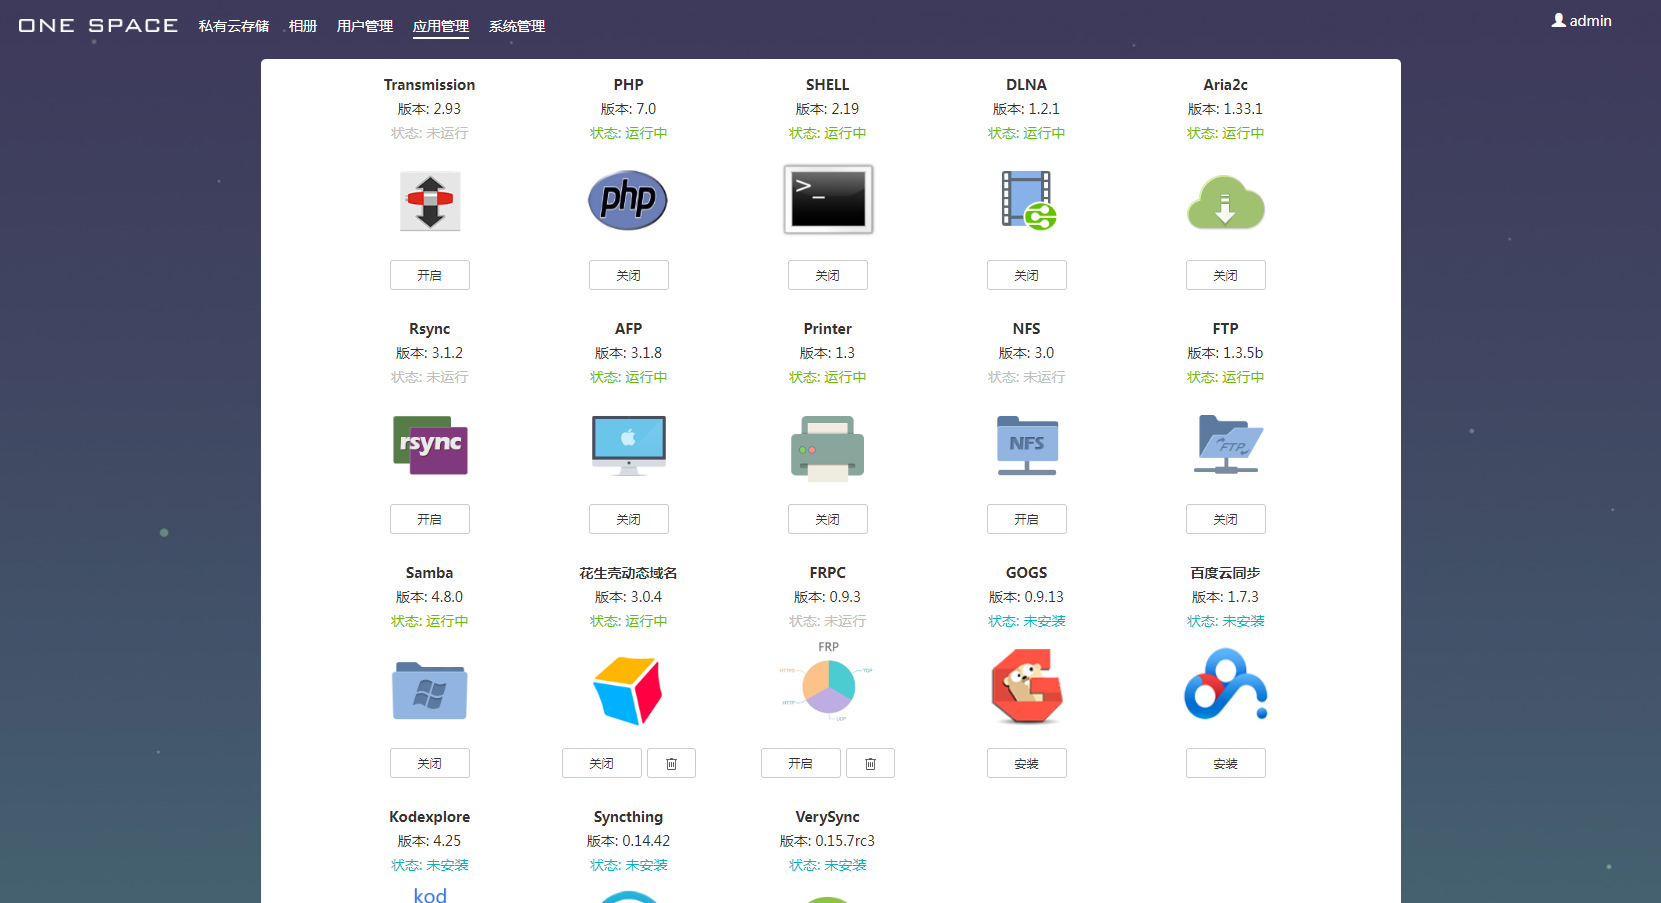The height and width of the screenshot is (903, 1661).
Task: Start Transmission with 开启 button
Action: coord(430,275)
